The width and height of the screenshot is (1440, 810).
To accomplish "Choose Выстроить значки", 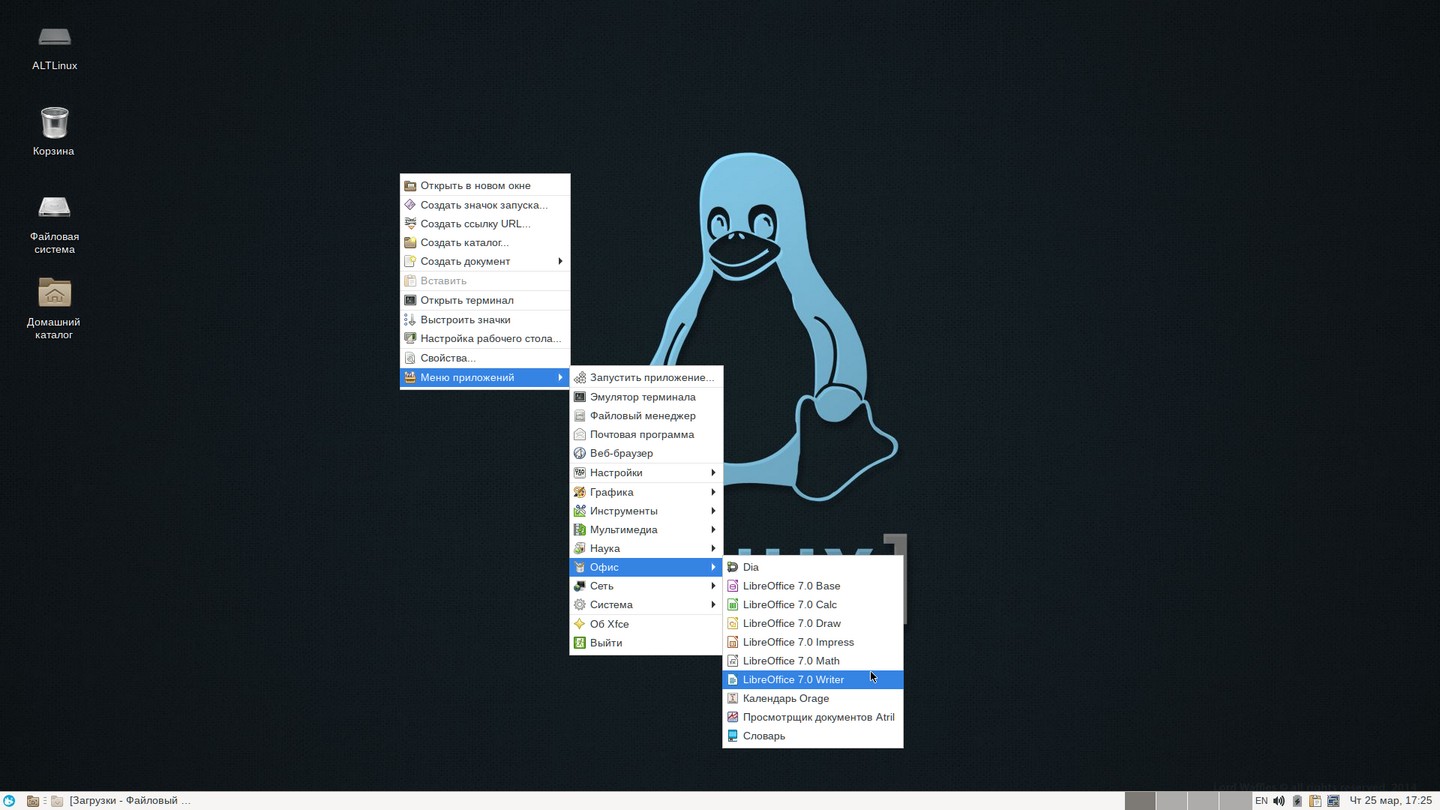I will (x=485, y=320).
